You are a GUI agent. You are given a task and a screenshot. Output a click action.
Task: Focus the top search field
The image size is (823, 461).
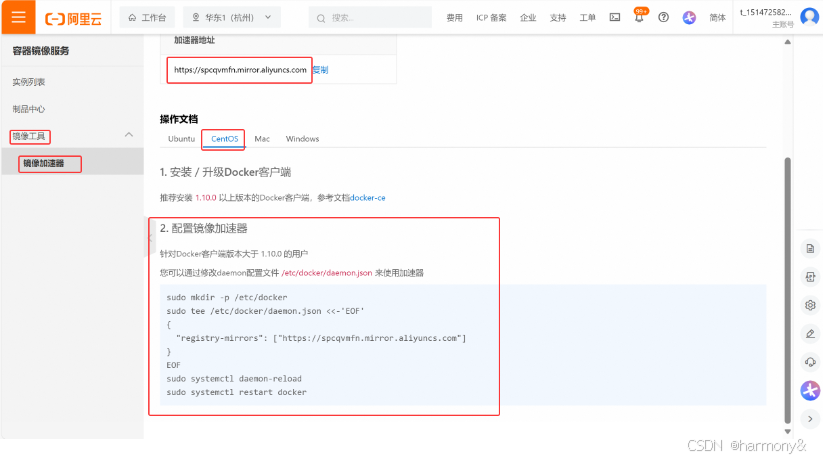click(370, 17)
